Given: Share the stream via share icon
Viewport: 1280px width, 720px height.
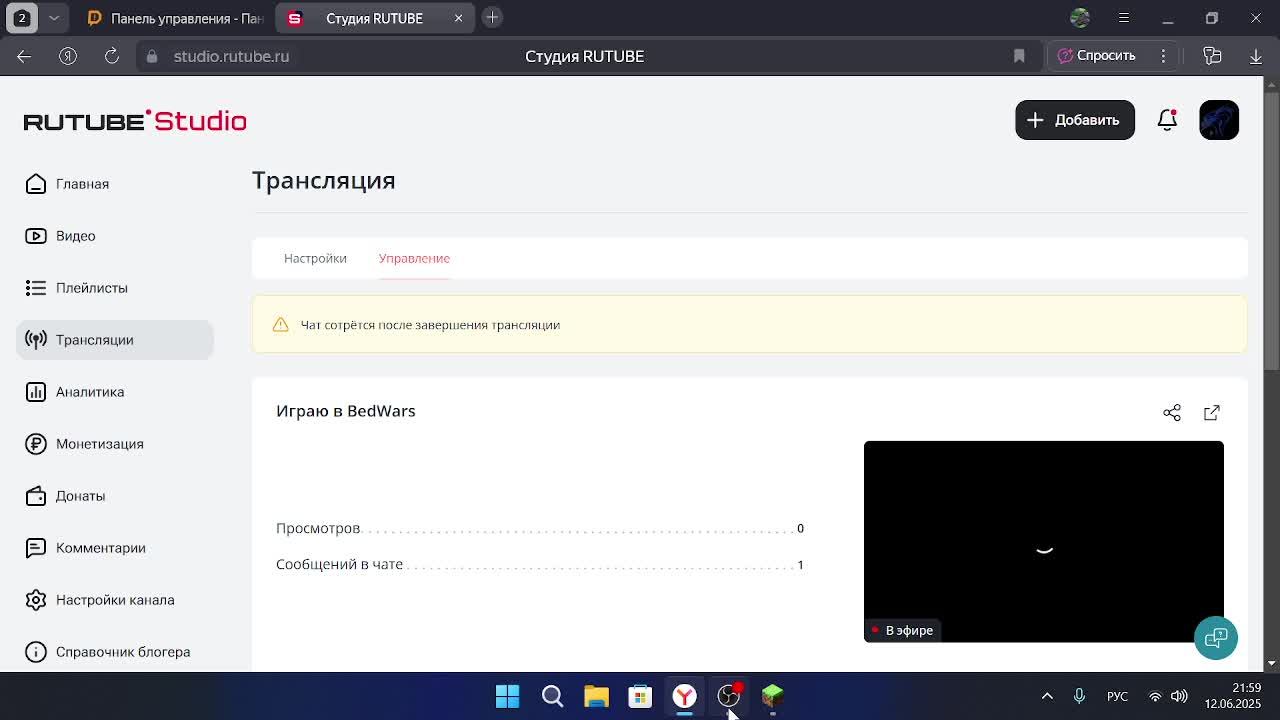Looking at the screenshot, I should click(1172, 412).
